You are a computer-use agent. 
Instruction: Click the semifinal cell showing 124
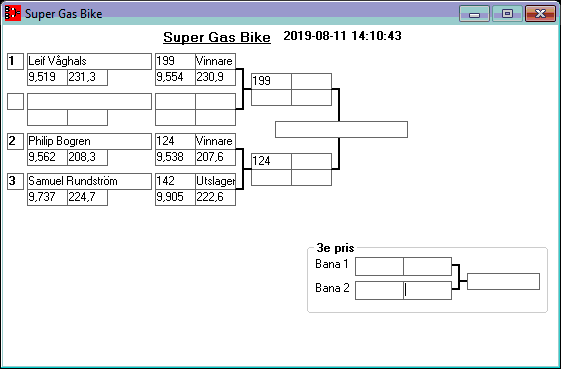(x=271, y=161)
